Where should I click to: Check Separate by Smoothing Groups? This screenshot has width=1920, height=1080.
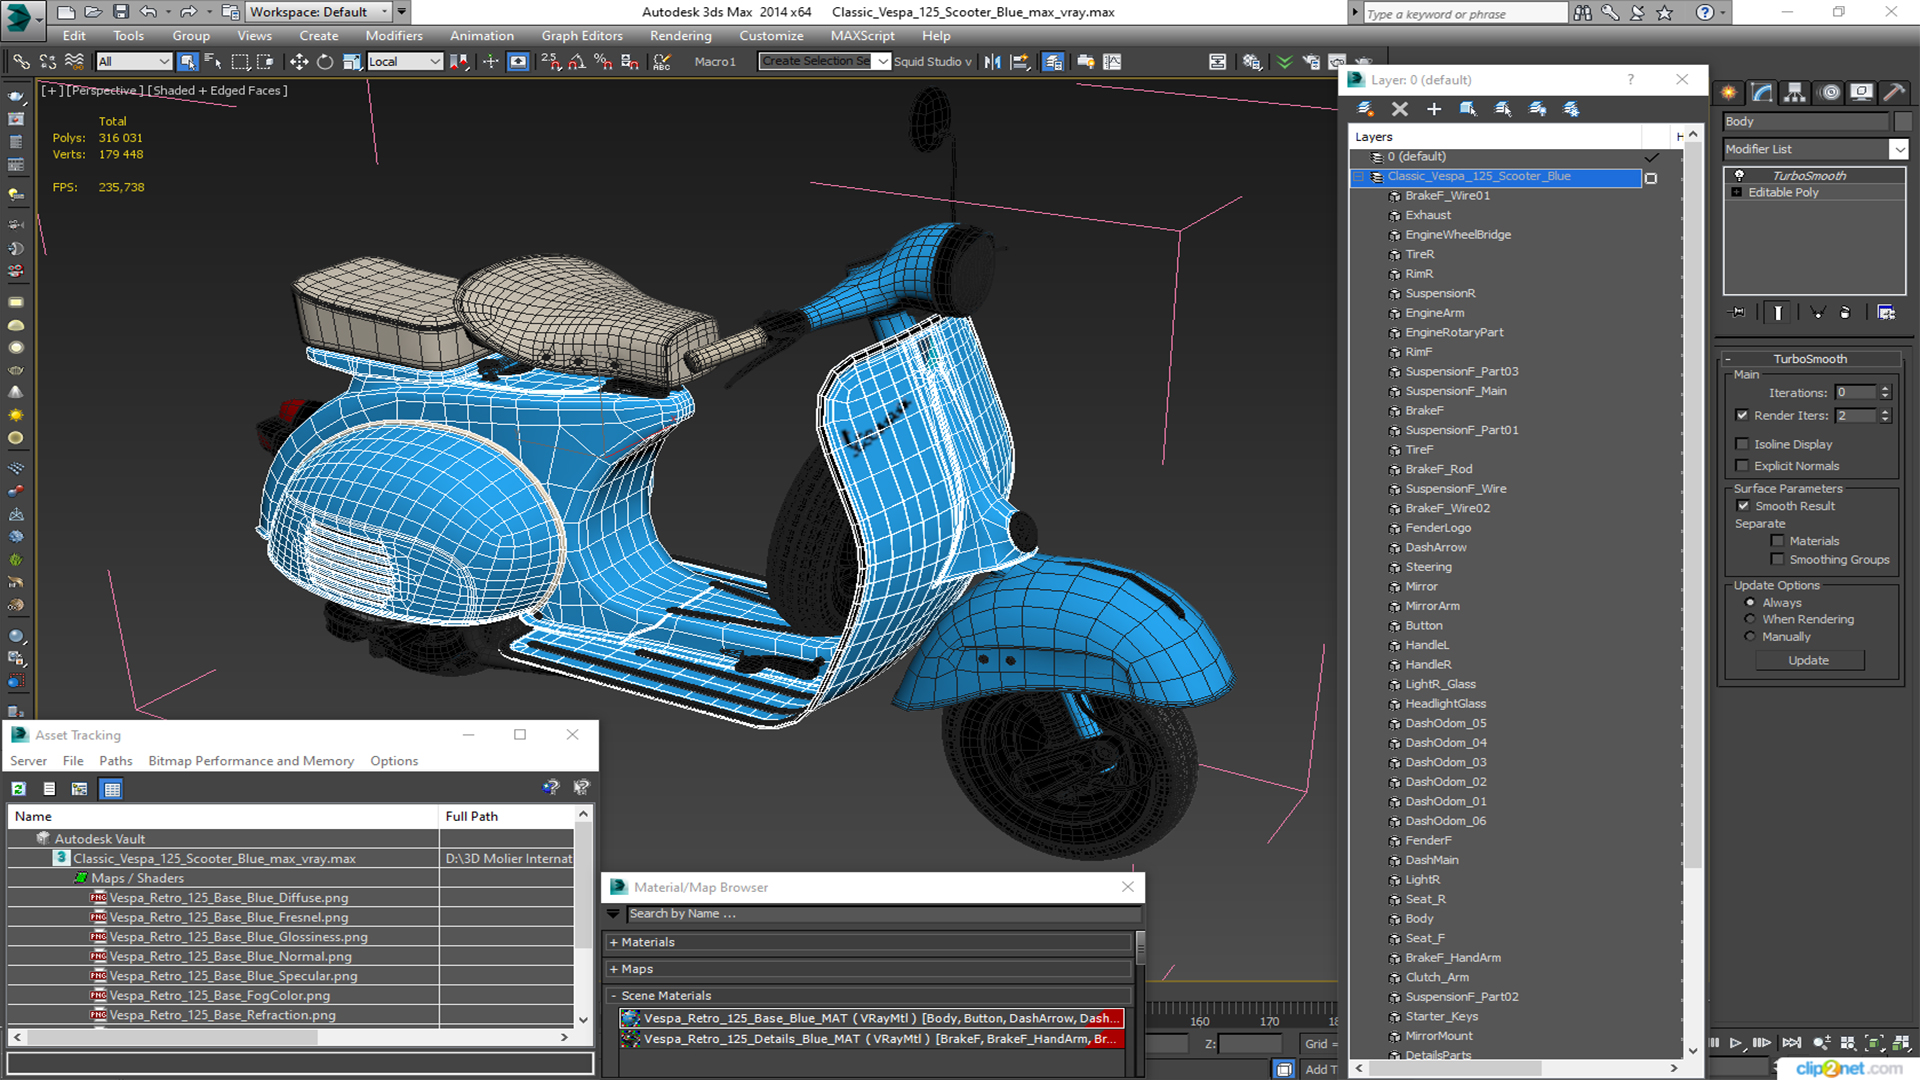(1777, 560)
